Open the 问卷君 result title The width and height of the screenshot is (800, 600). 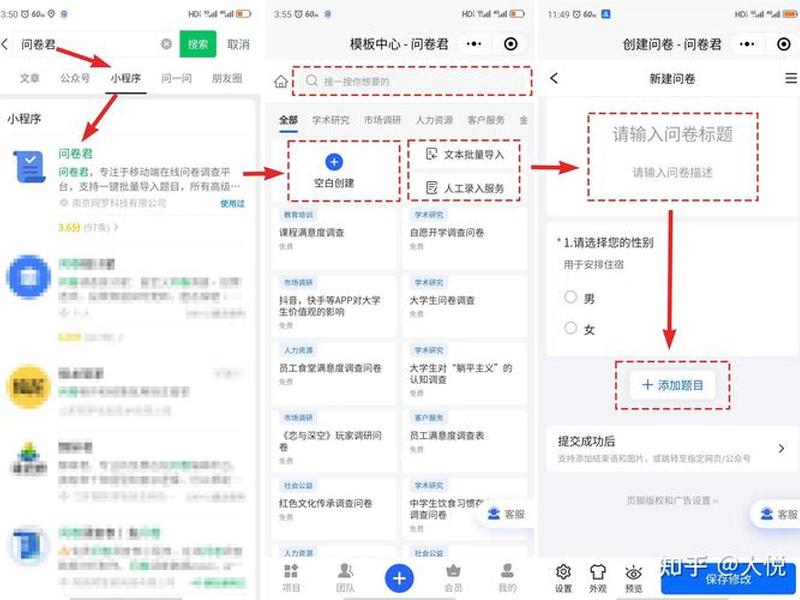click(75, 153)
